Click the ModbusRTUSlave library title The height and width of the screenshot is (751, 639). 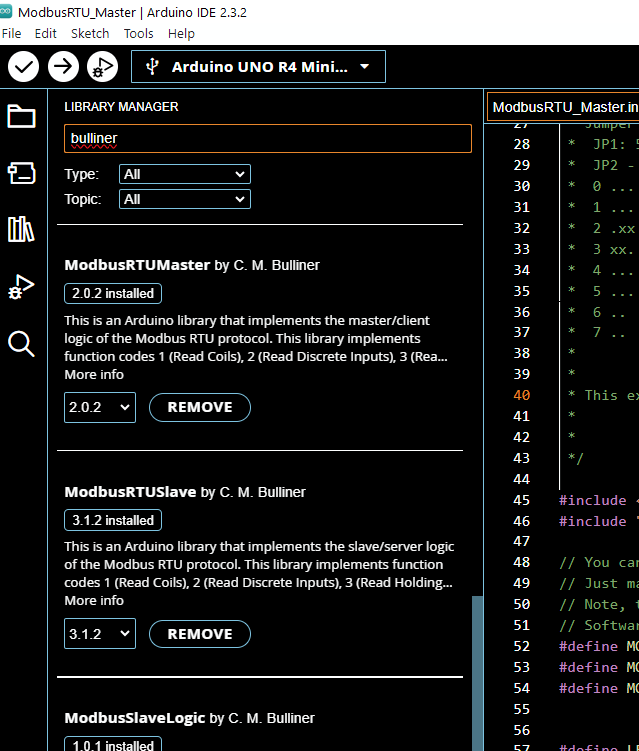(130, 492)
